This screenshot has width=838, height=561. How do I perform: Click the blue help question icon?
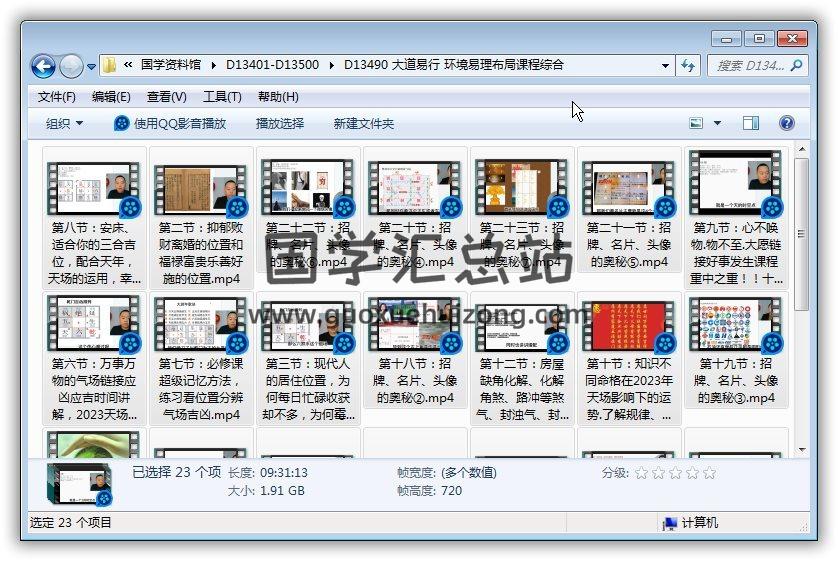coord(786,123)
